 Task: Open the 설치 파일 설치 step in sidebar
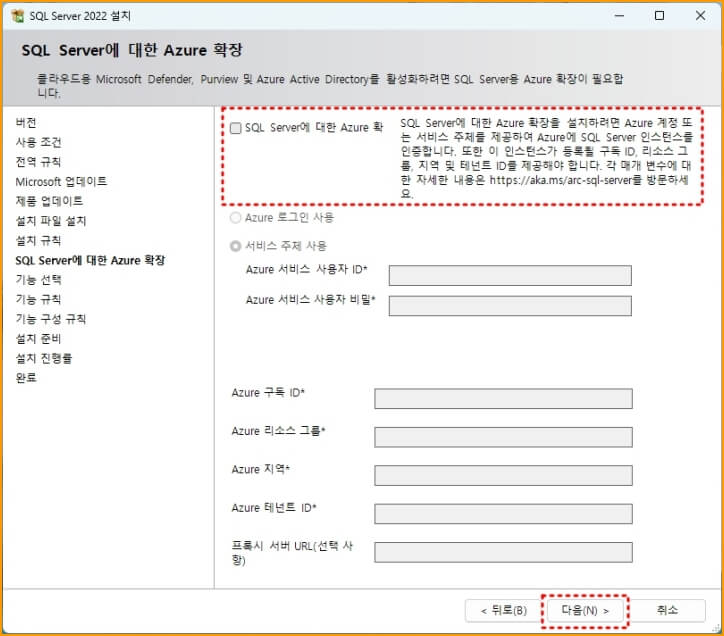51,221
